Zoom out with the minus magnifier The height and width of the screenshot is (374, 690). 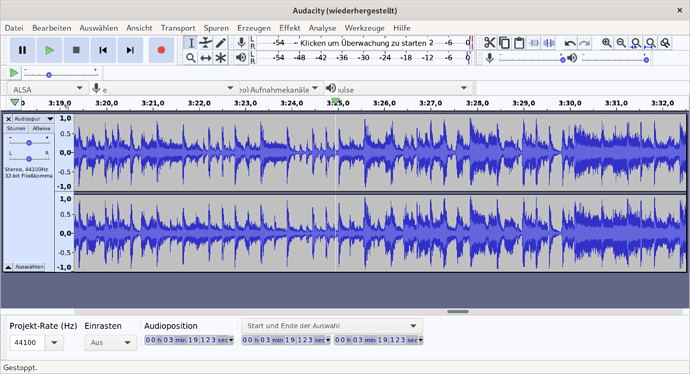621,43
